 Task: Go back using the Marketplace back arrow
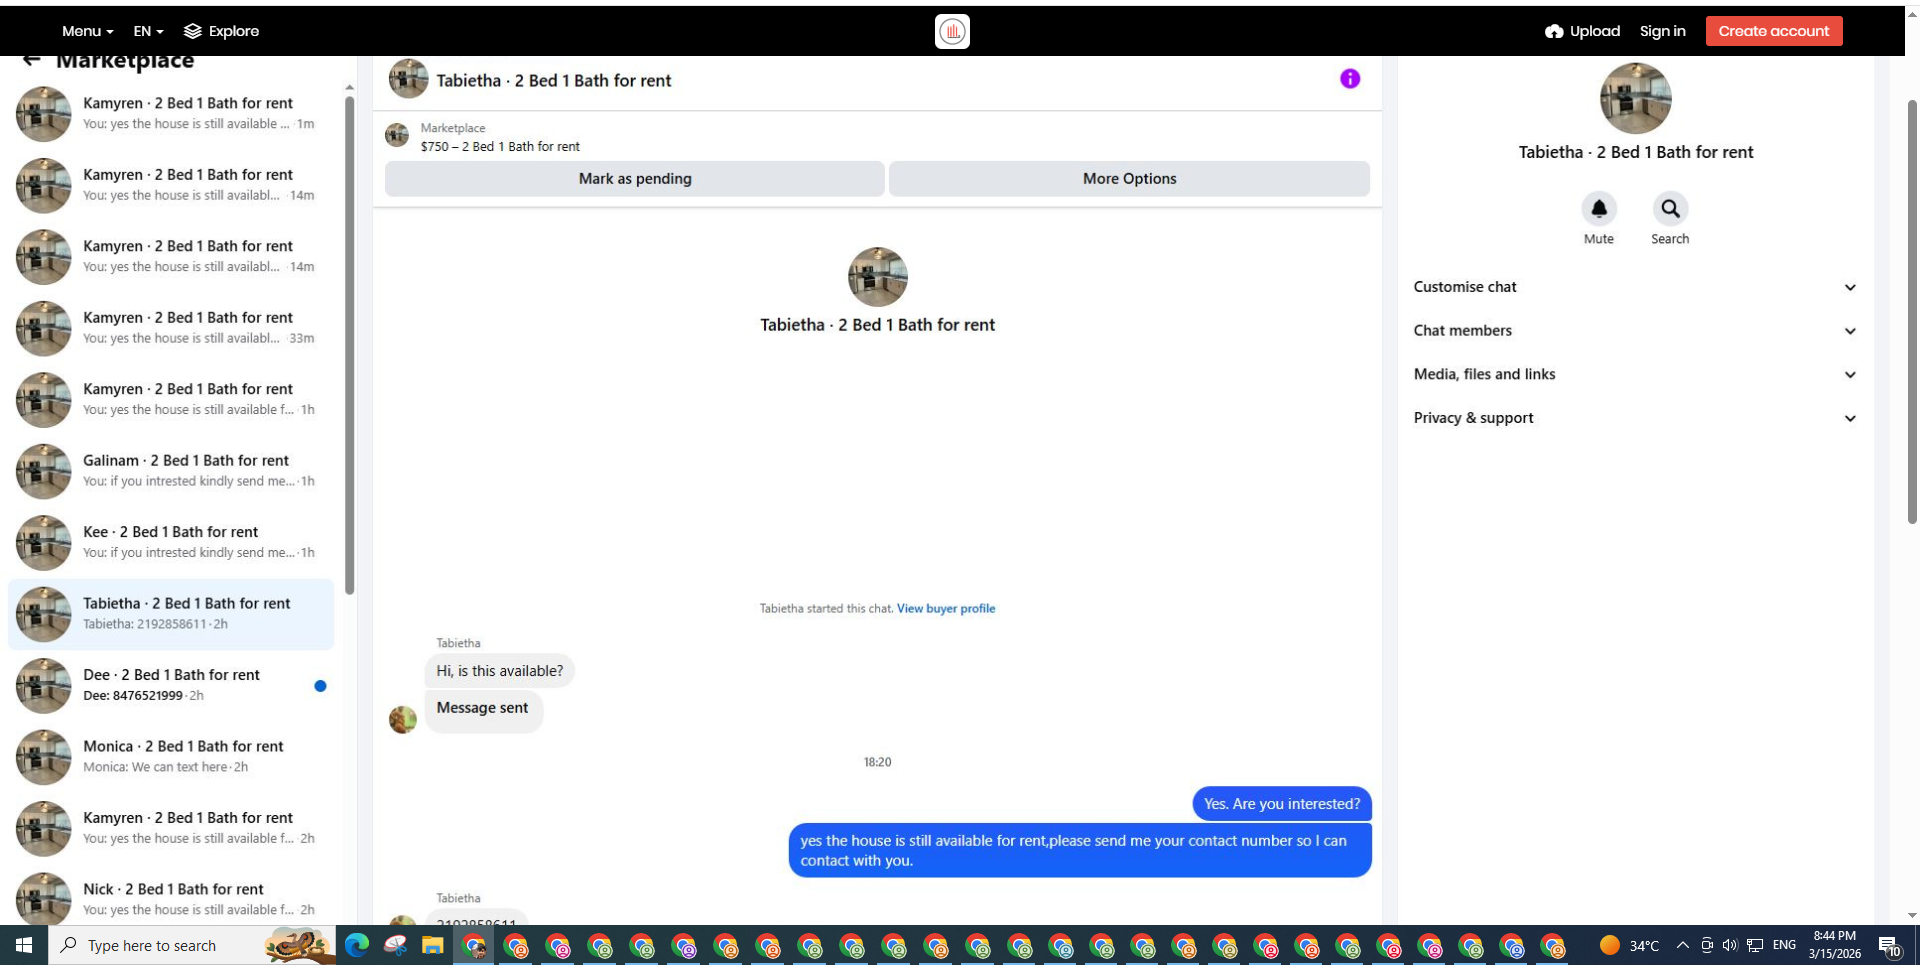pyautogui.click(x=32, y=60)
